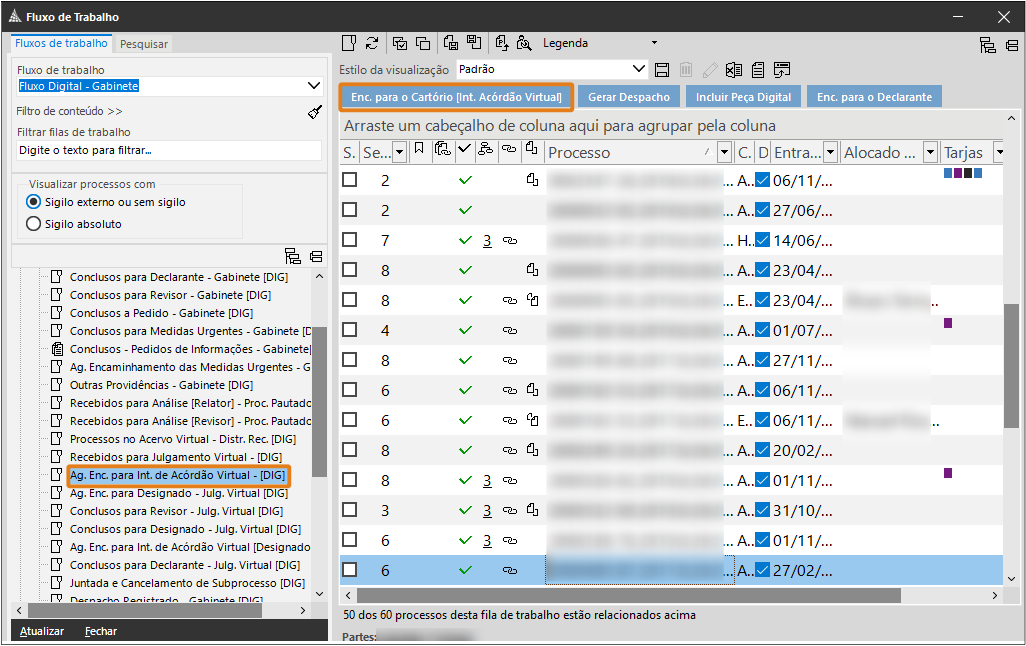Click the chain link column header icon
The image size is (1026, 646).
point(508,149)
